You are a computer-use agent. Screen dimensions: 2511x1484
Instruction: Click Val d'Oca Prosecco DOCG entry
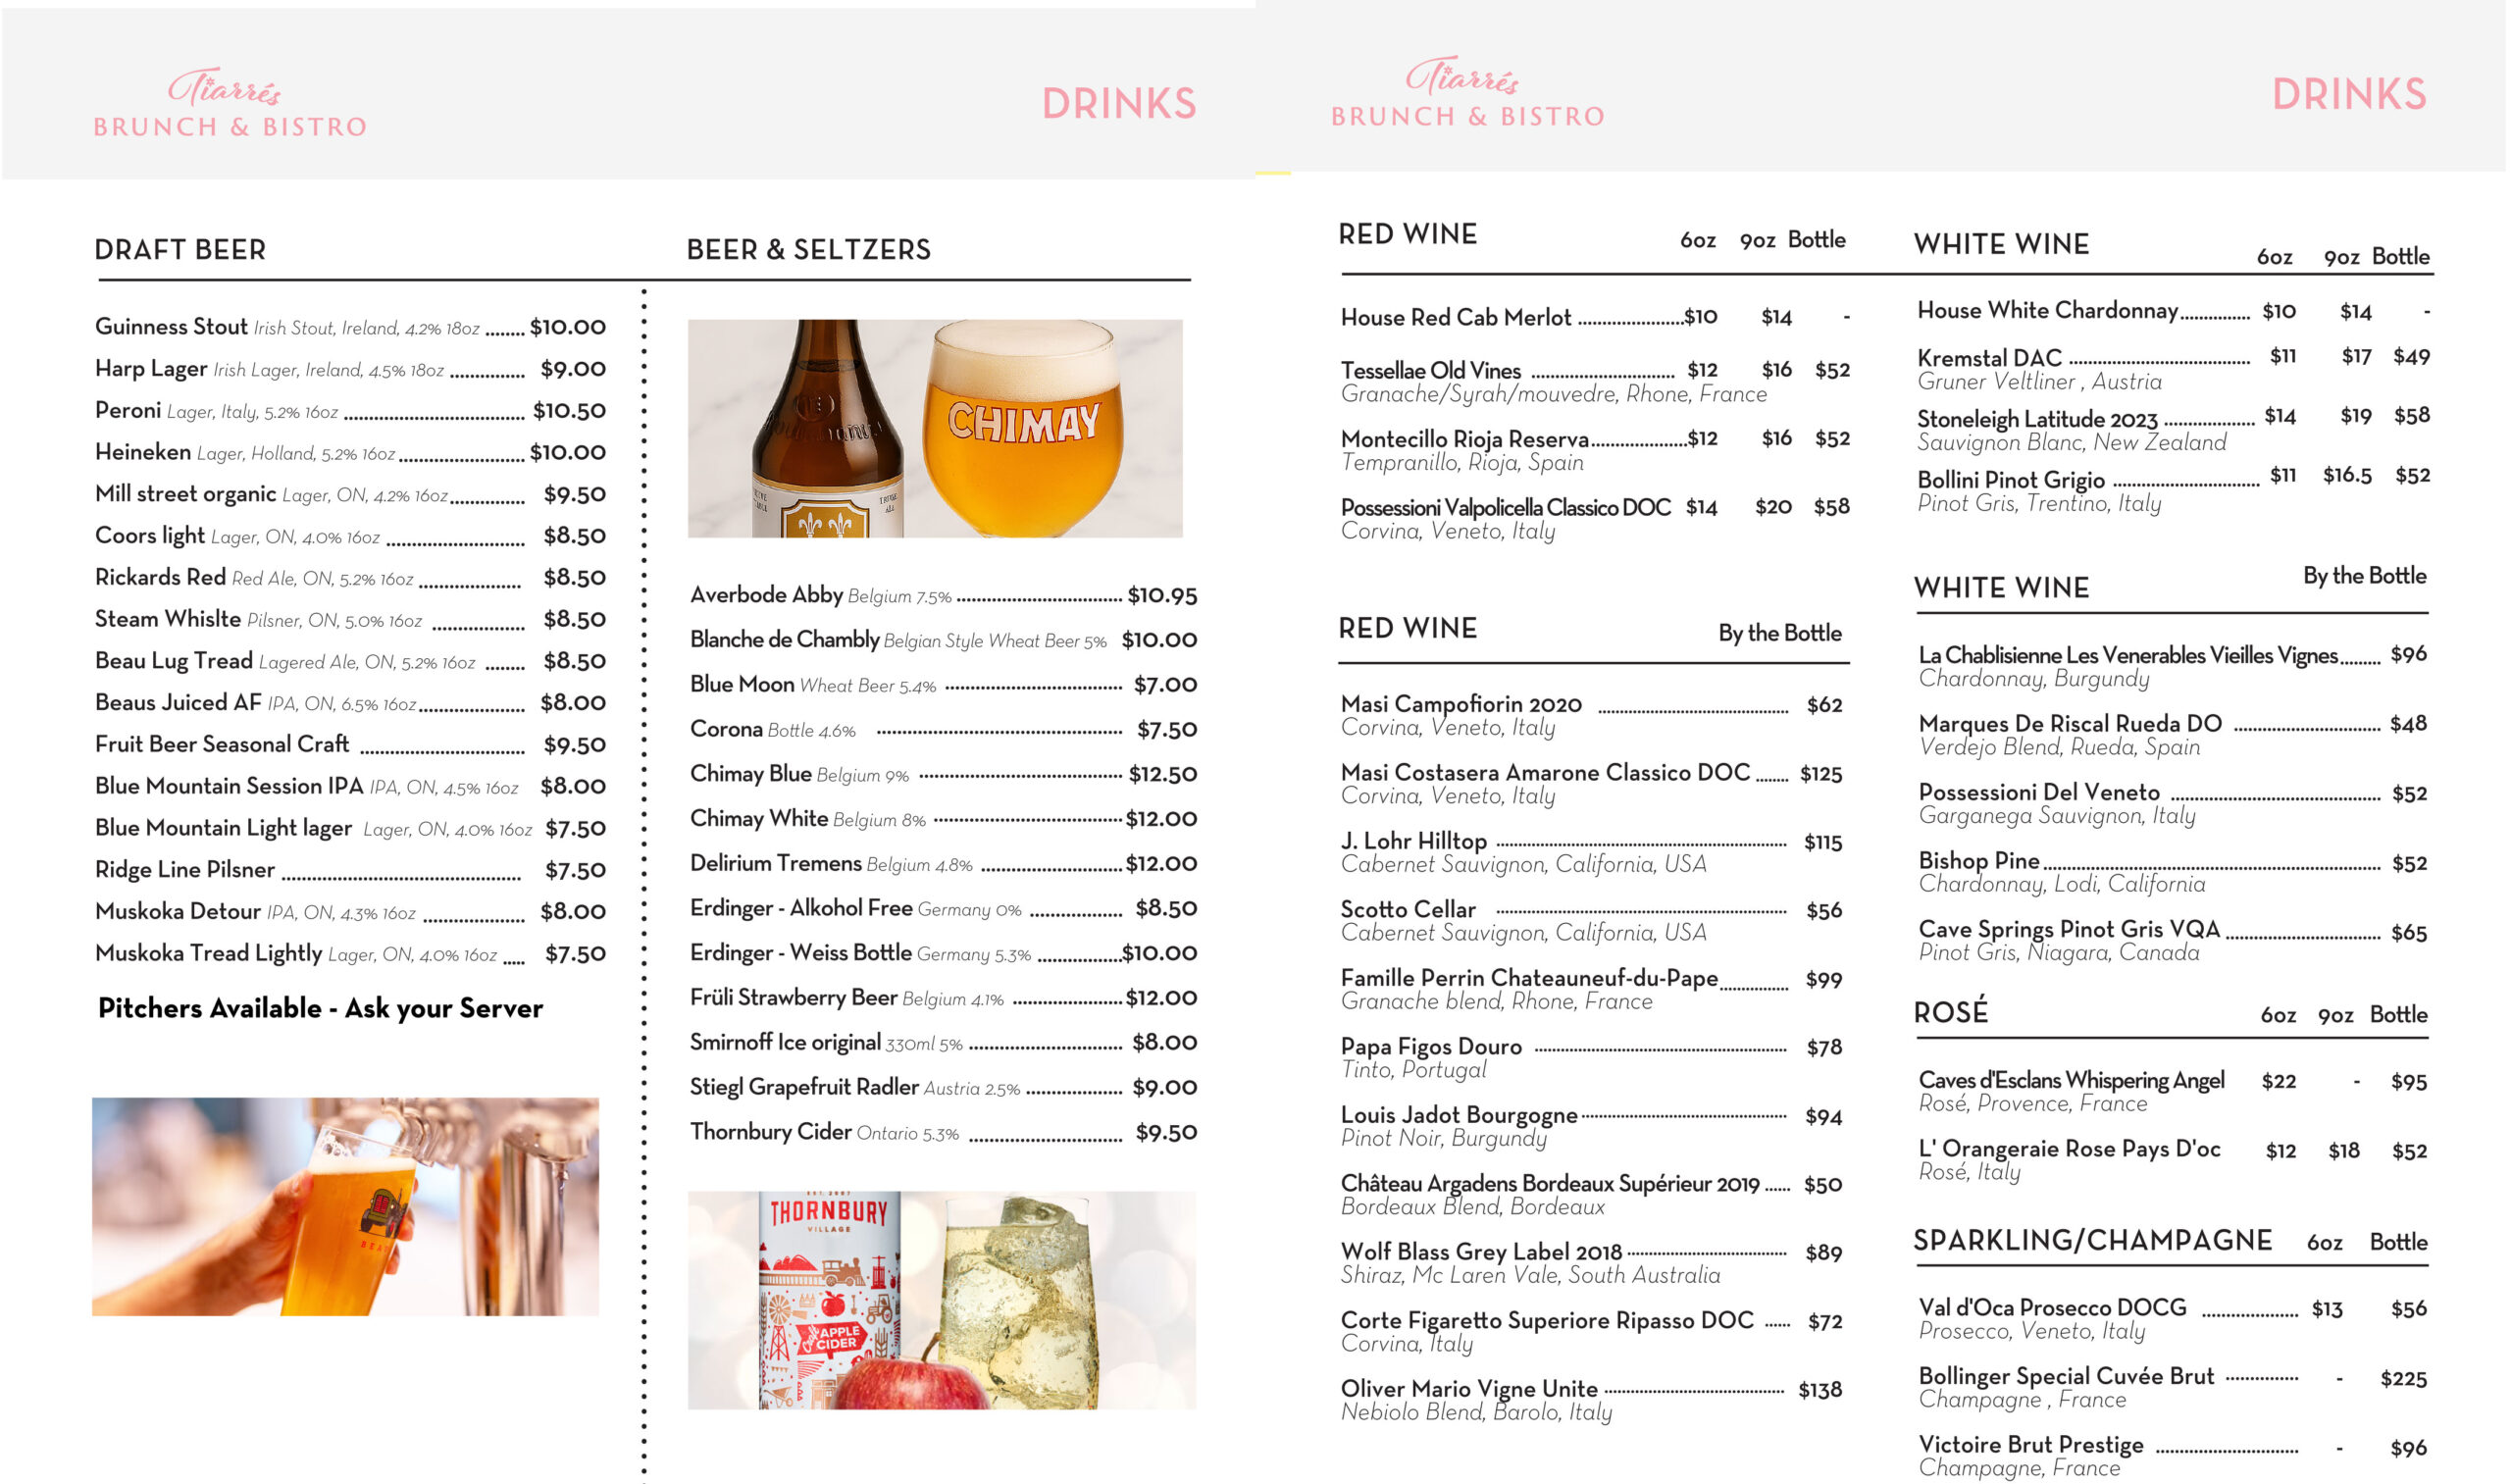pyautogui.click(x=2173, y=1320)
